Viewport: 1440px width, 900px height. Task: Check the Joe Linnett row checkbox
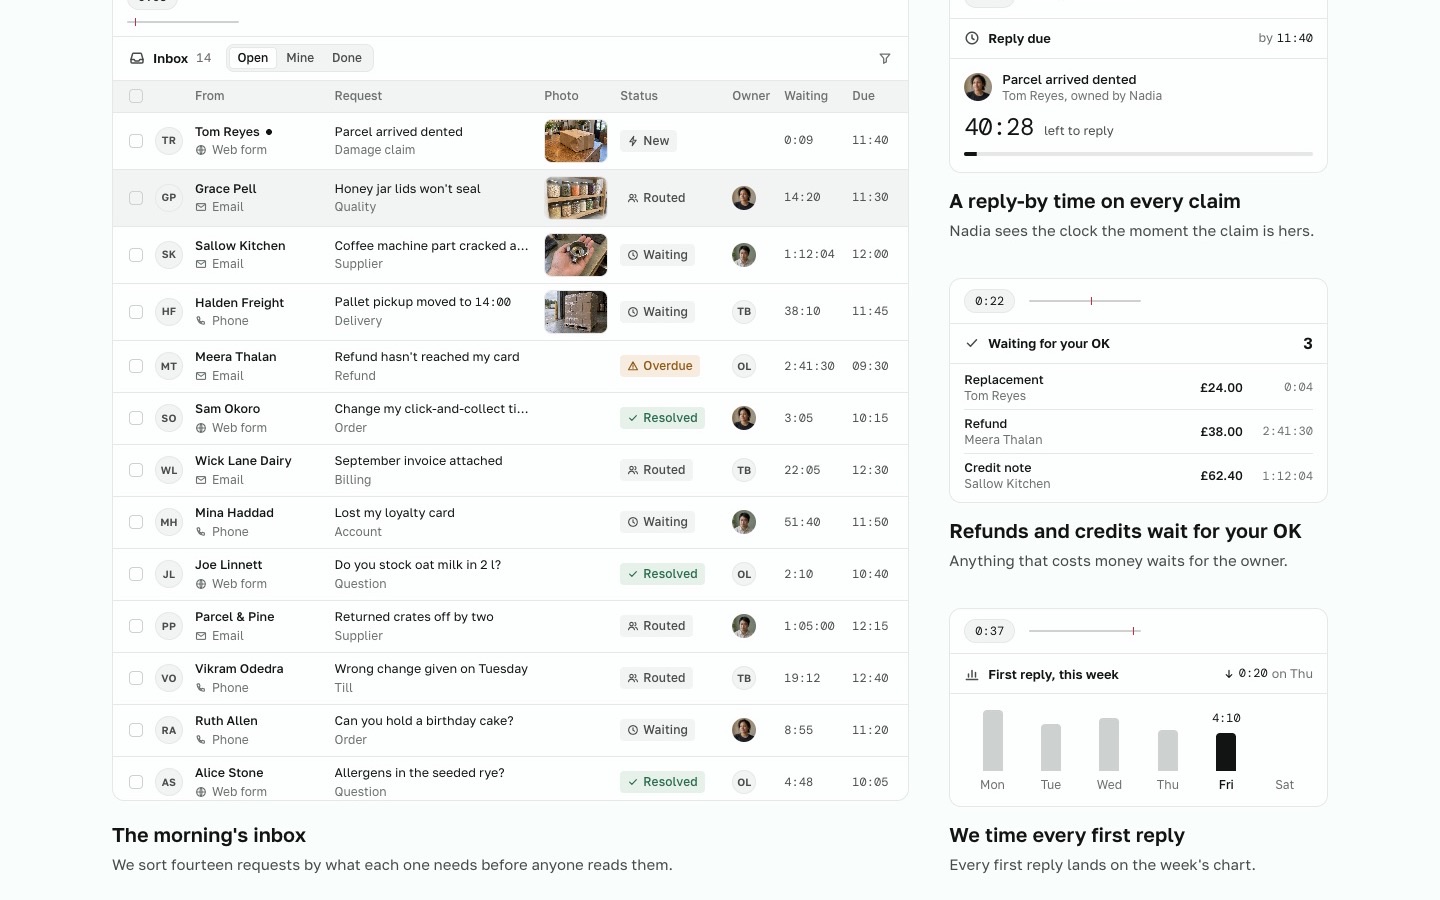pyautogui.click(x=136, y=574)
